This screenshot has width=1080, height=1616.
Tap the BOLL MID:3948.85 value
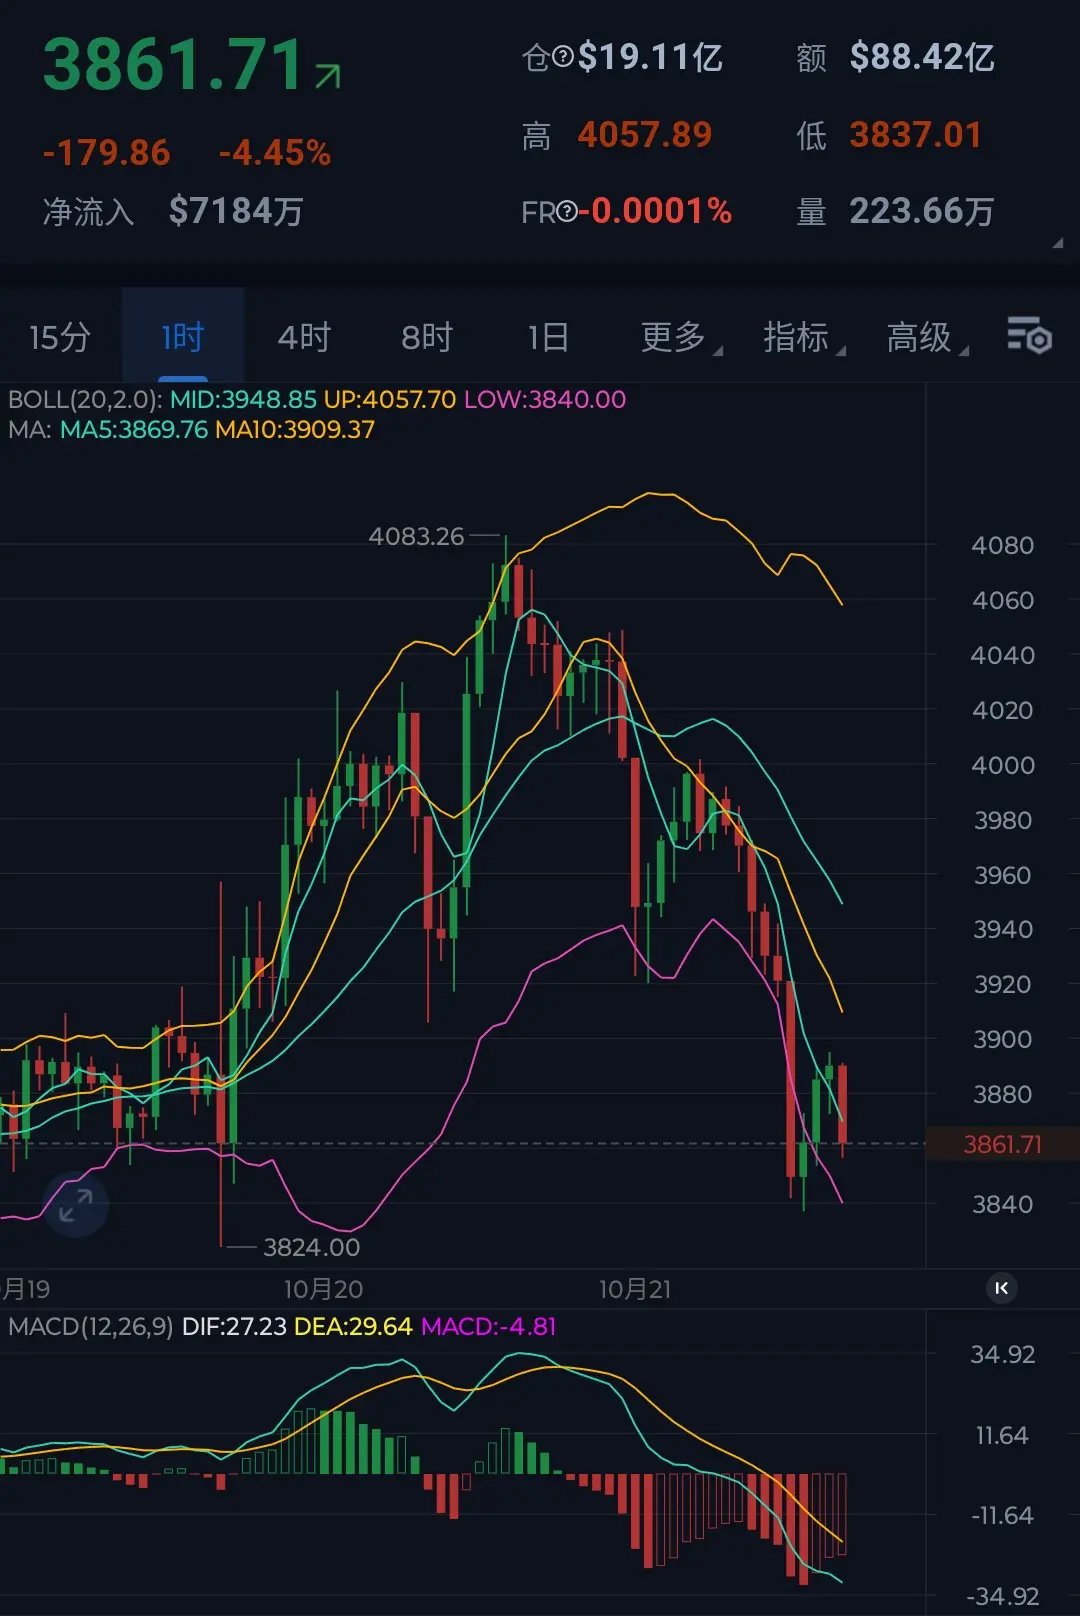click(243, 399)
